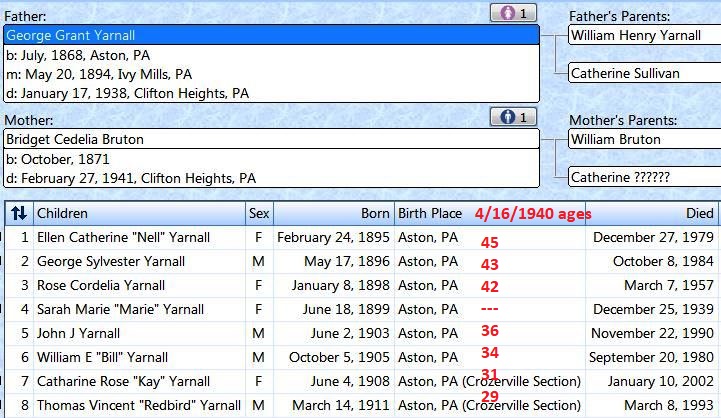Screen dimensions: 721x418
Task: Open father's mother Catherine Sullivan
Action: click(x=643, y=73)
